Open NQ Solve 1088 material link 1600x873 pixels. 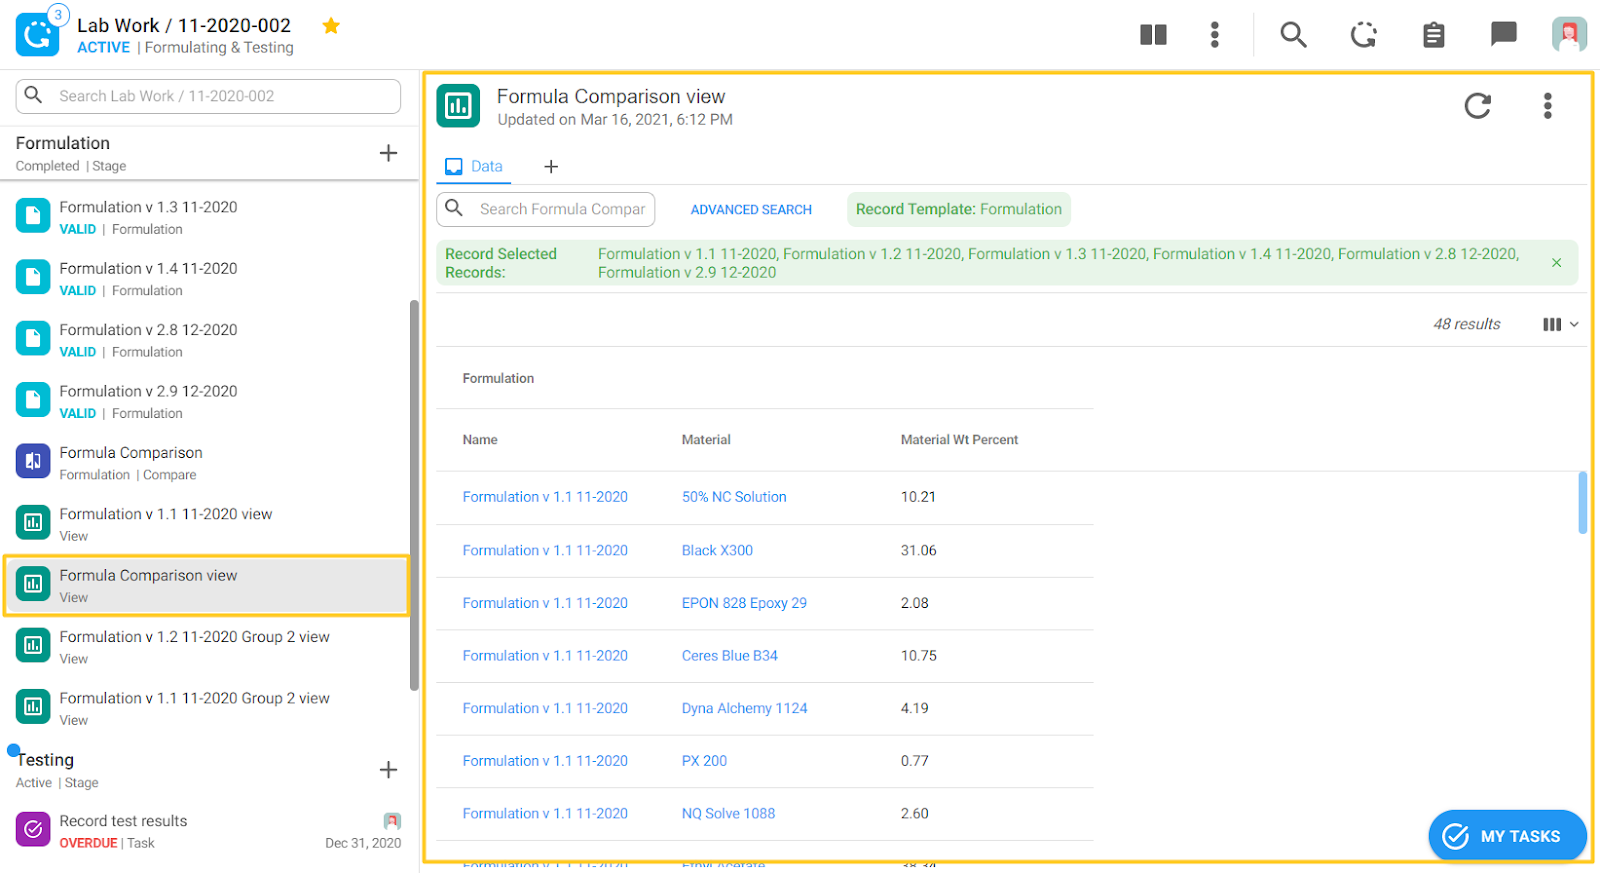[x=728, y=814]
